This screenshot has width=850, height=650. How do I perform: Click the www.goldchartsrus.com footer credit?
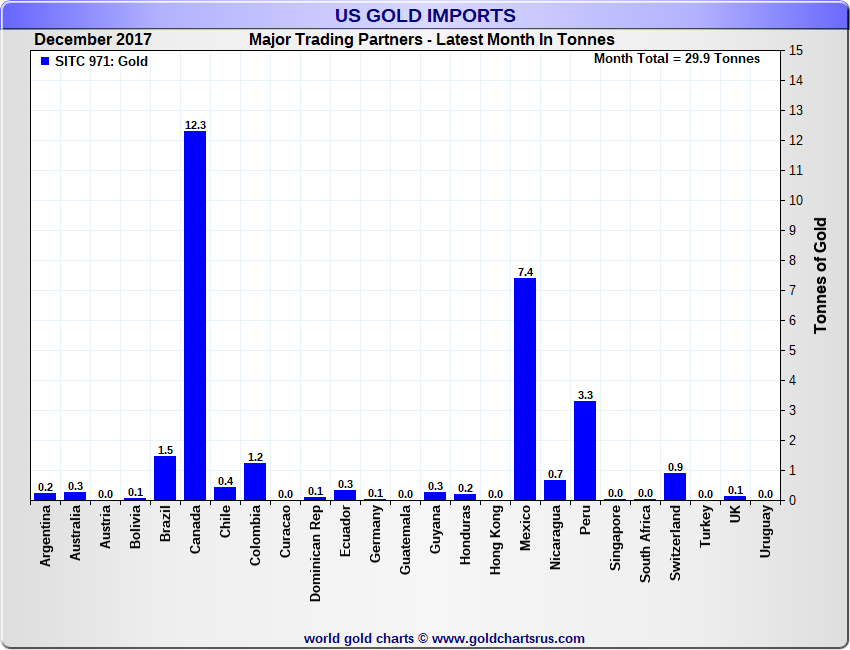click(508, 639)
